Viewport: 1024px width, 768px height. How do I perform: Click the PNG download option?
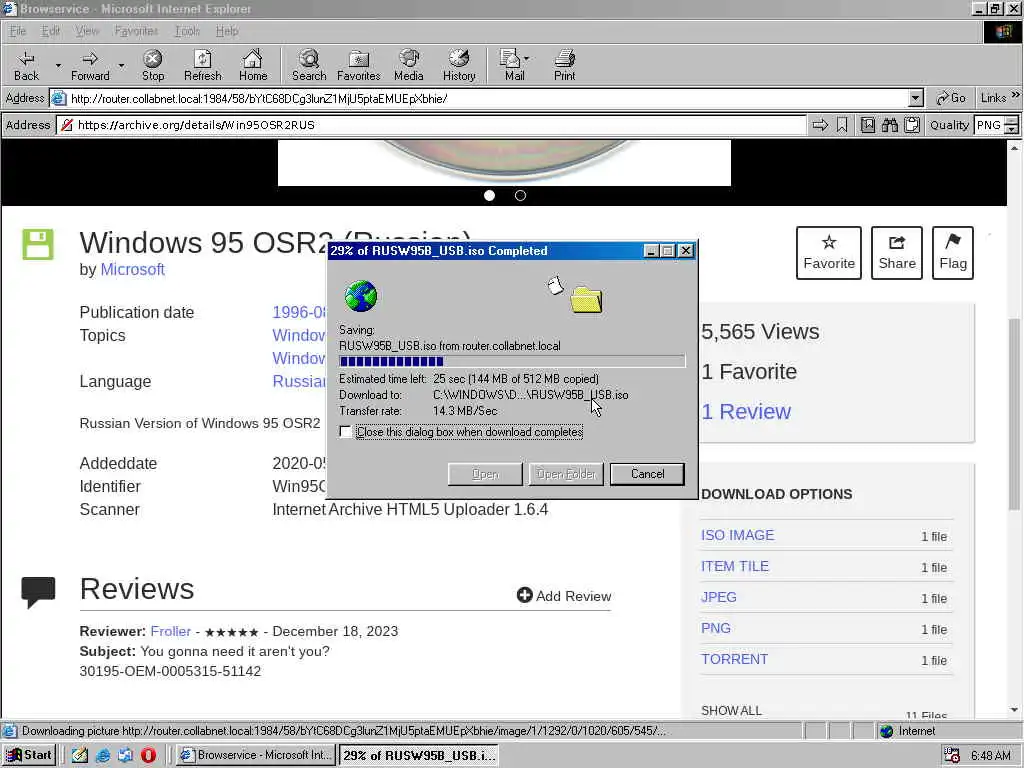pos(716,628)
